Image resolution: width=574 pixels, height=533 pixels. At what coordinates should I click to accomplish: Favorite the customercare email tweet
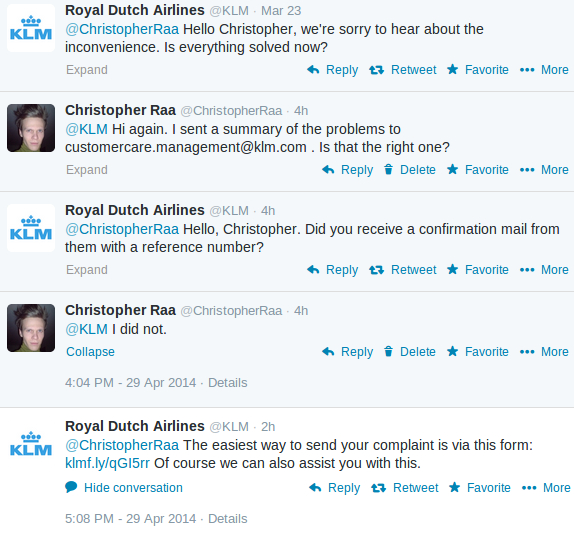(x=478, y=169)
